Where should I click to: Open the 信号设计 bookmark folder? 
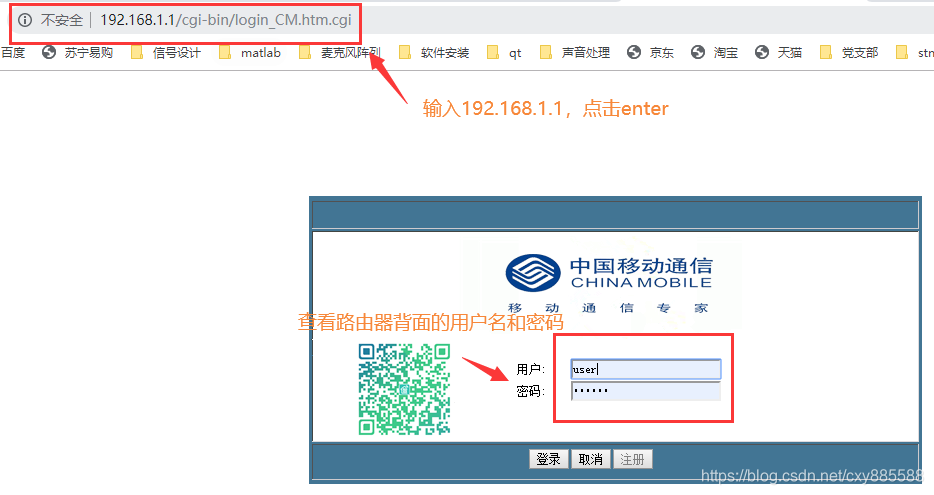[x=166, y=52]
